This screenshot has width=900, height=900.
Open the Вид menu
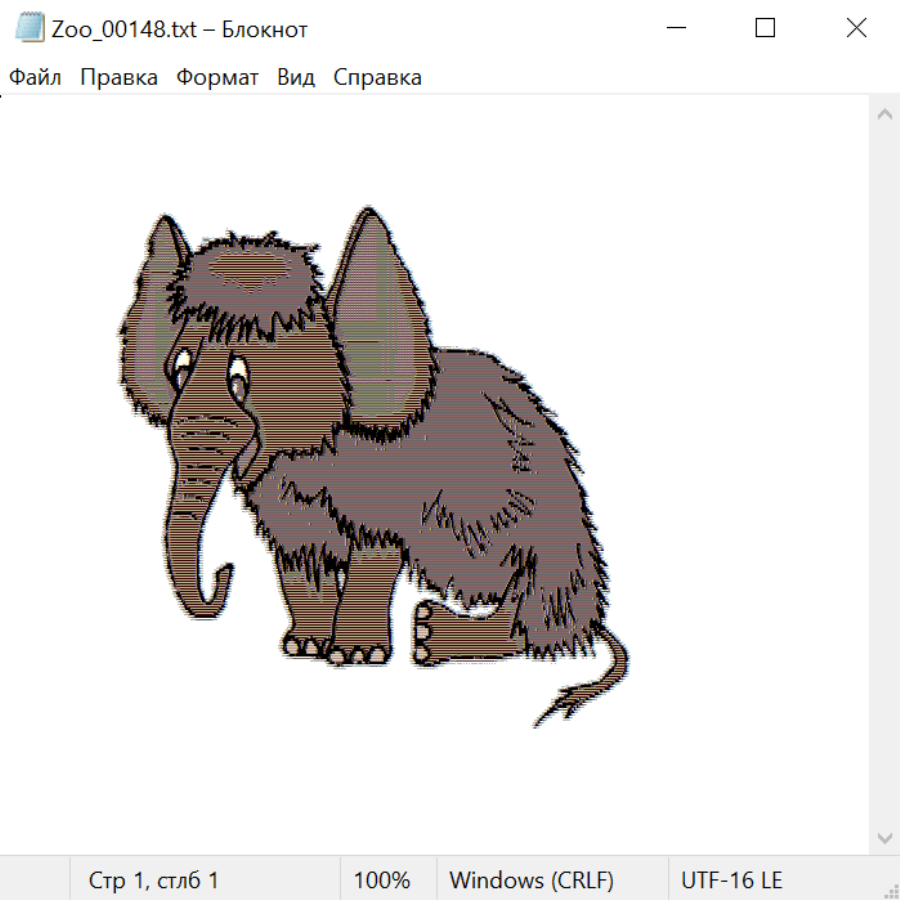296,78
